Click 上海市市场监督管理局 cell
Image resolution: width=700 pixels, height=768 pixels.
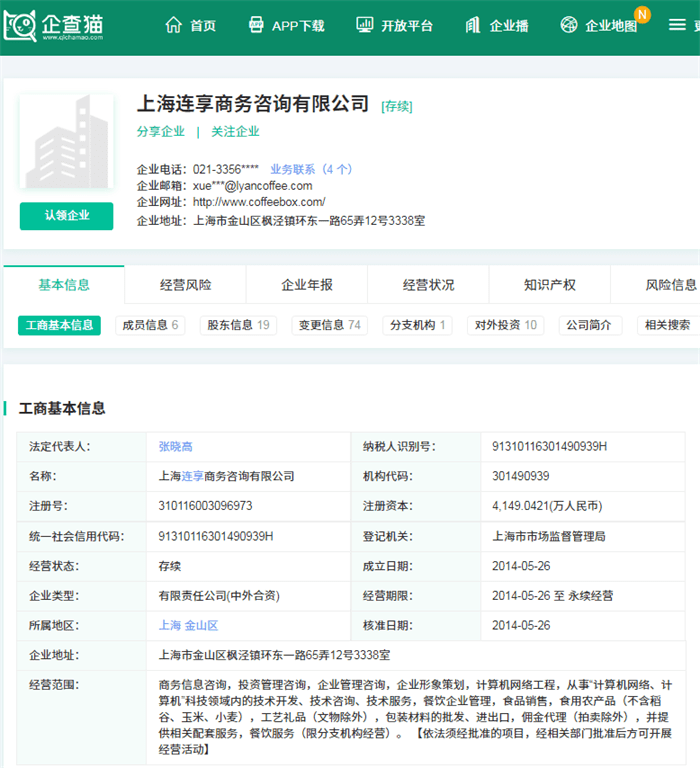coord(549,536)
